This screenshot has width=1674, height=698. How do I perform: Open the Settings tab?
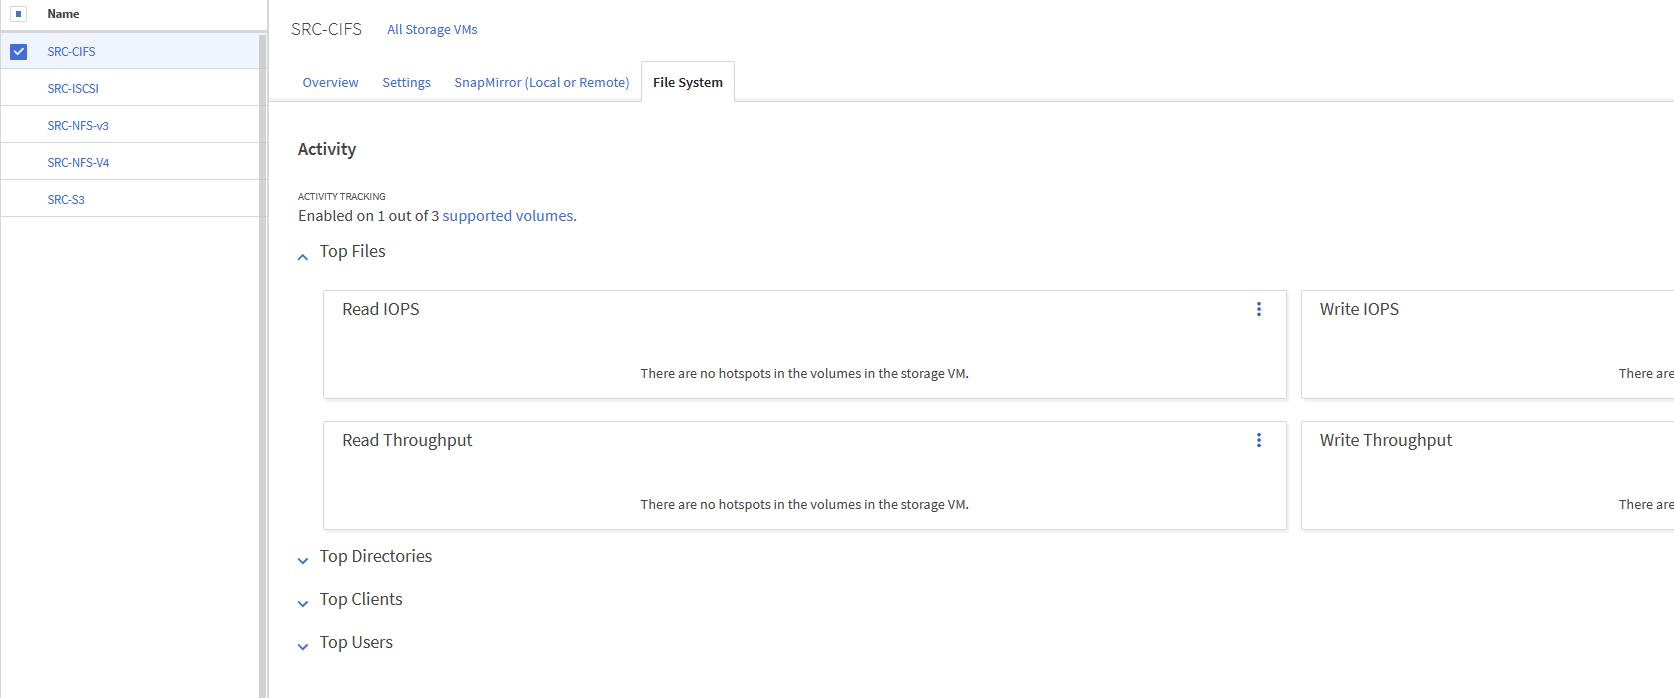[406, 83]
